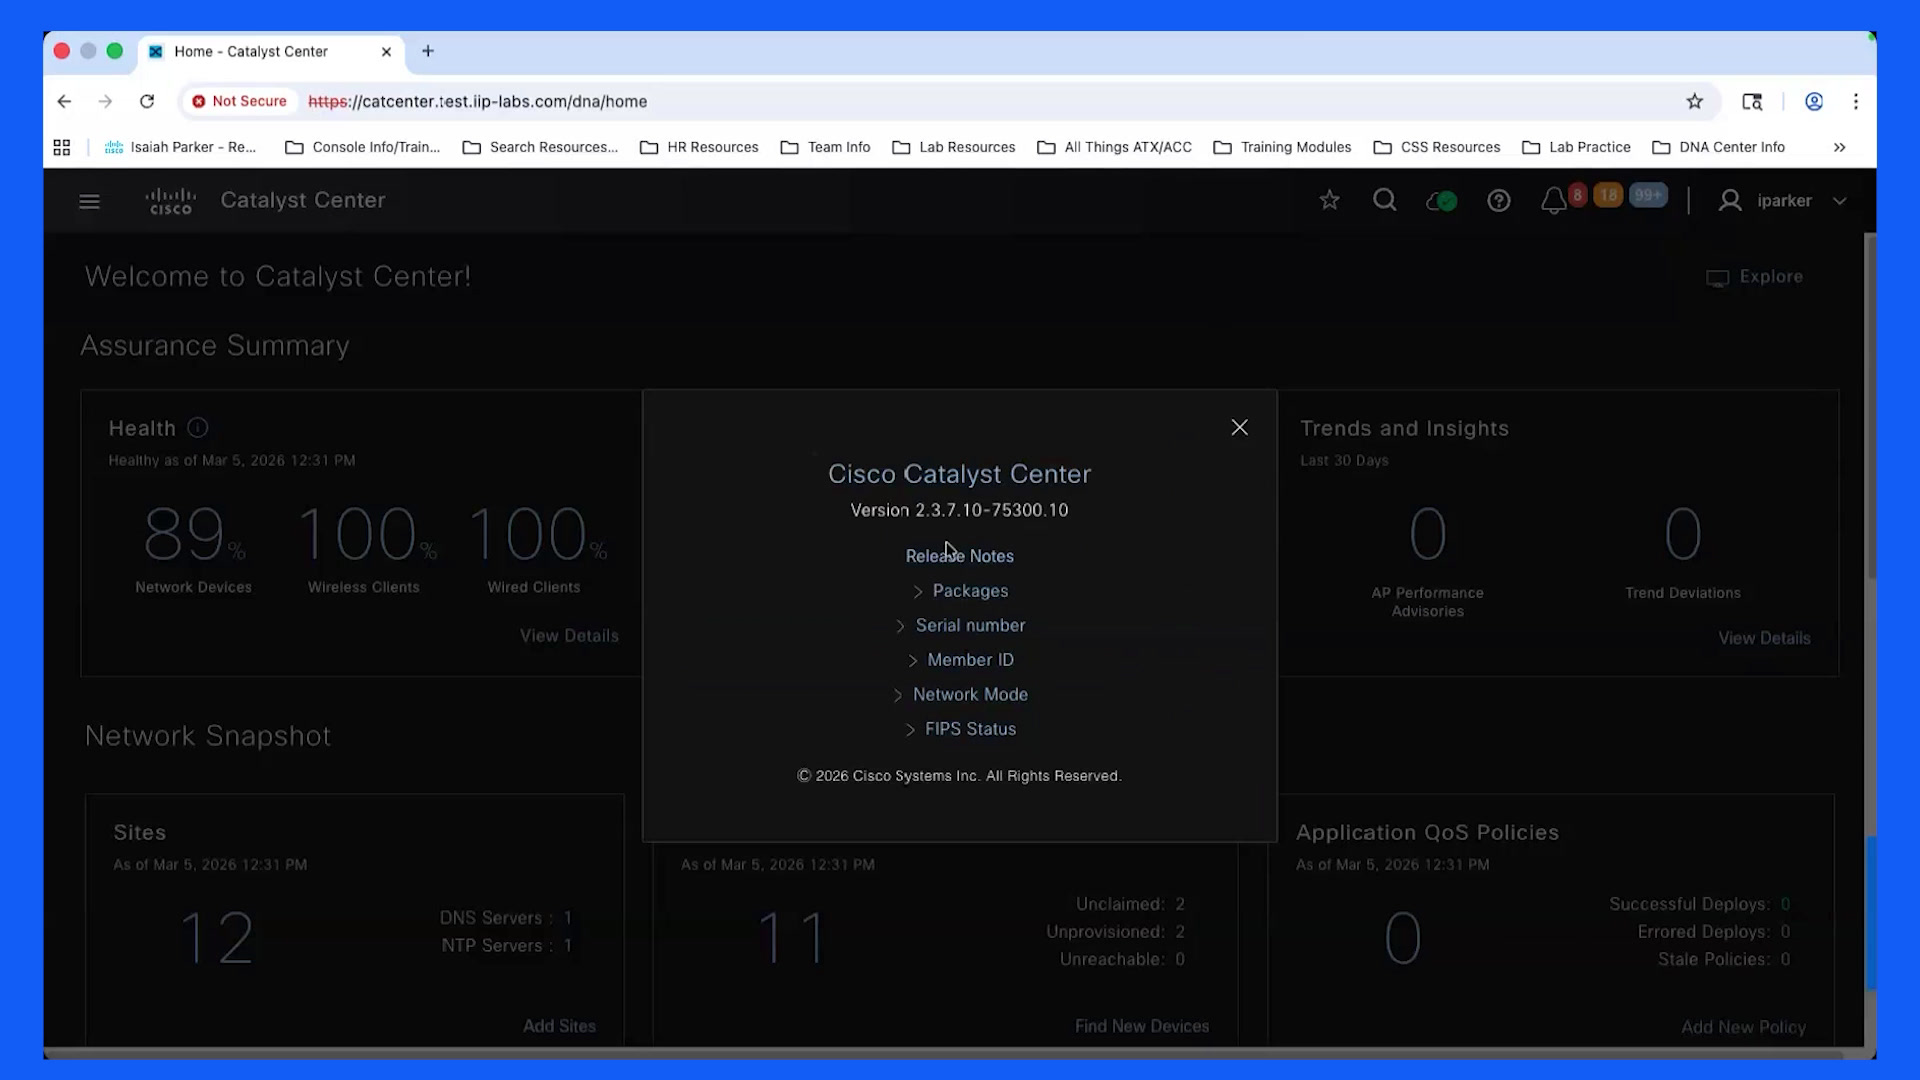1920x1080 pixels.
Task: Expand the Serial number section
Action: 960,625
